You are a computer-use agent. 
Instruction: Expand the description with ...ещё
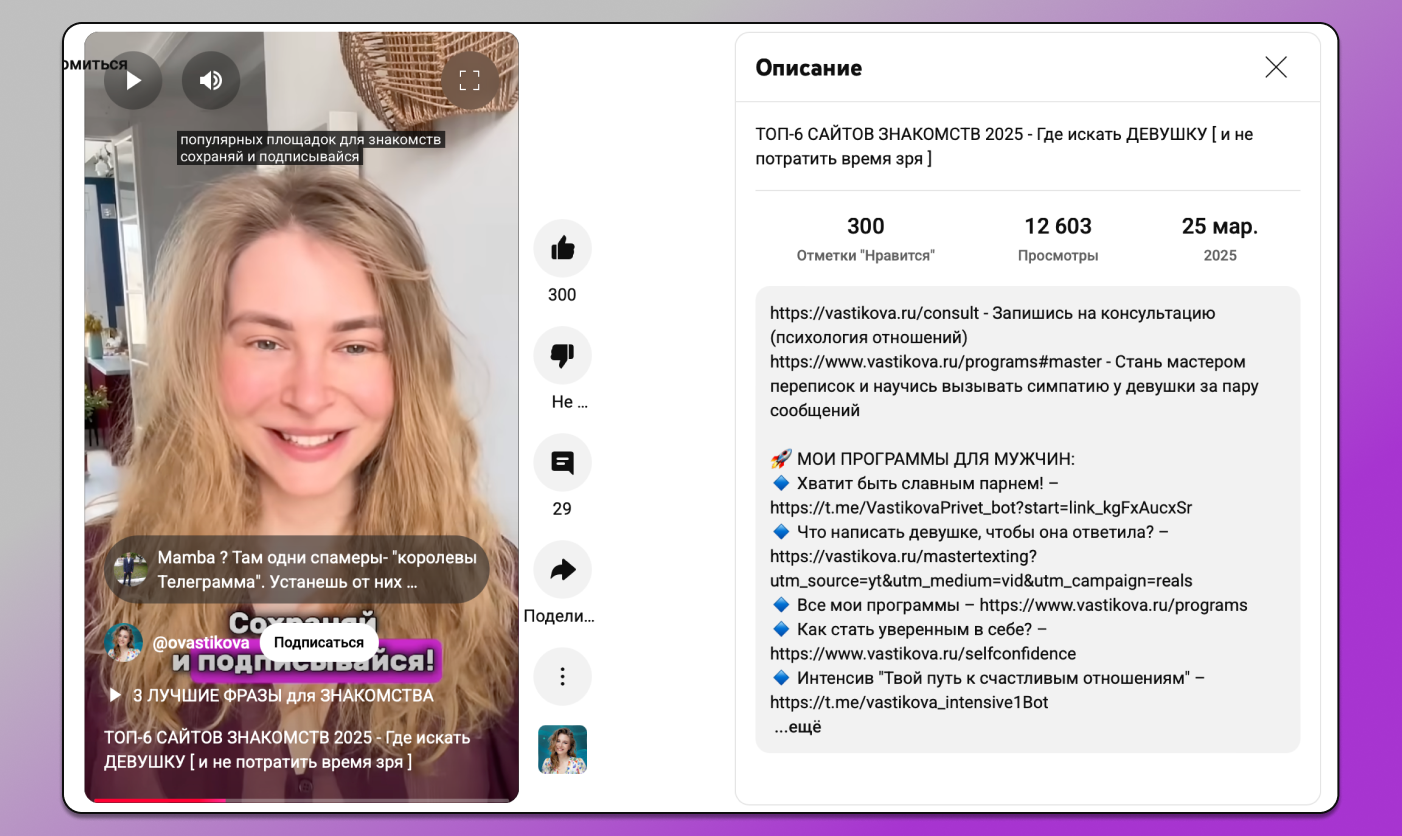[x=797, y=727]
